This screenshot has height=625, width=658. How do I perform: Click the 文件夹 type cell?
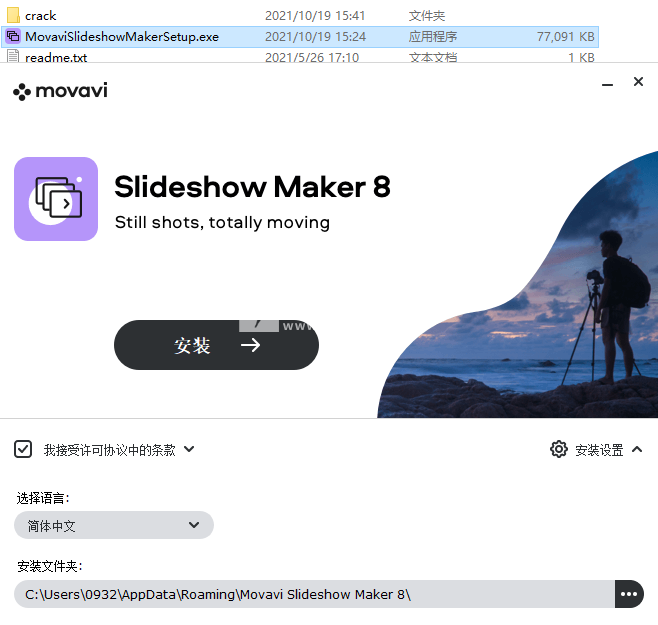click(x=427, y=16)
